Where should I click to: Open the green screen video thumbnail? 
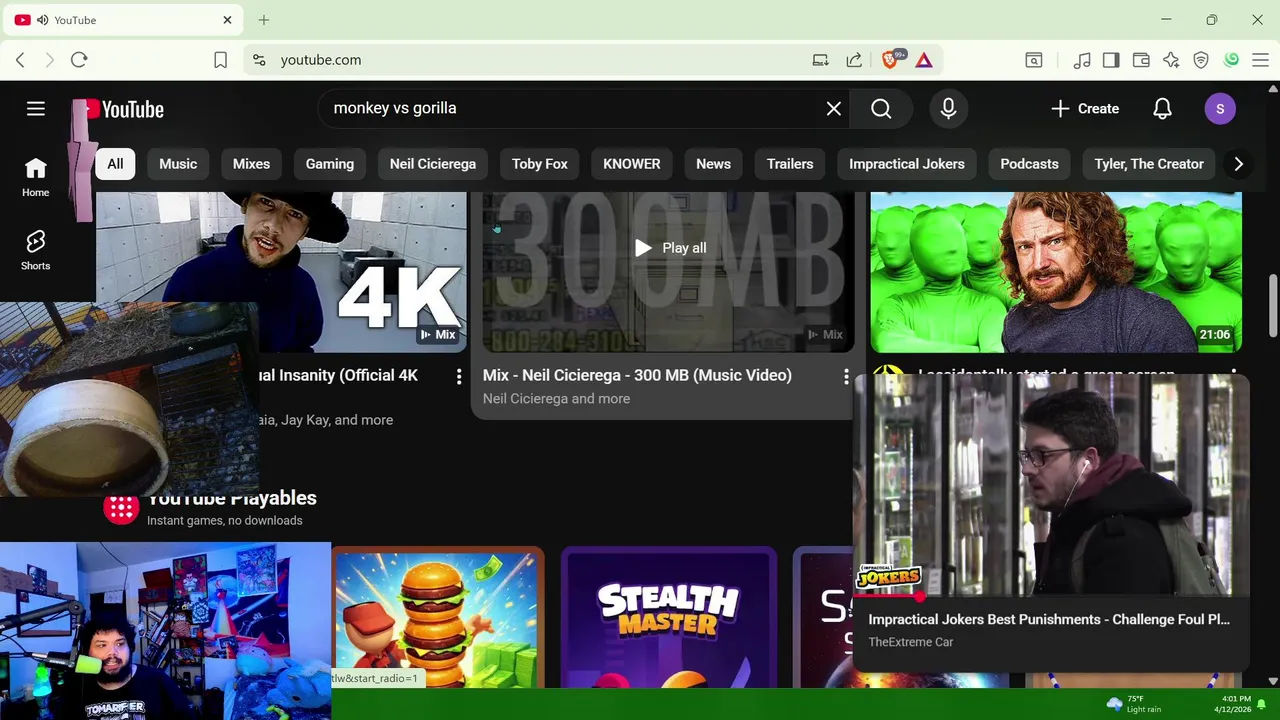click(x=1056, y=272)
